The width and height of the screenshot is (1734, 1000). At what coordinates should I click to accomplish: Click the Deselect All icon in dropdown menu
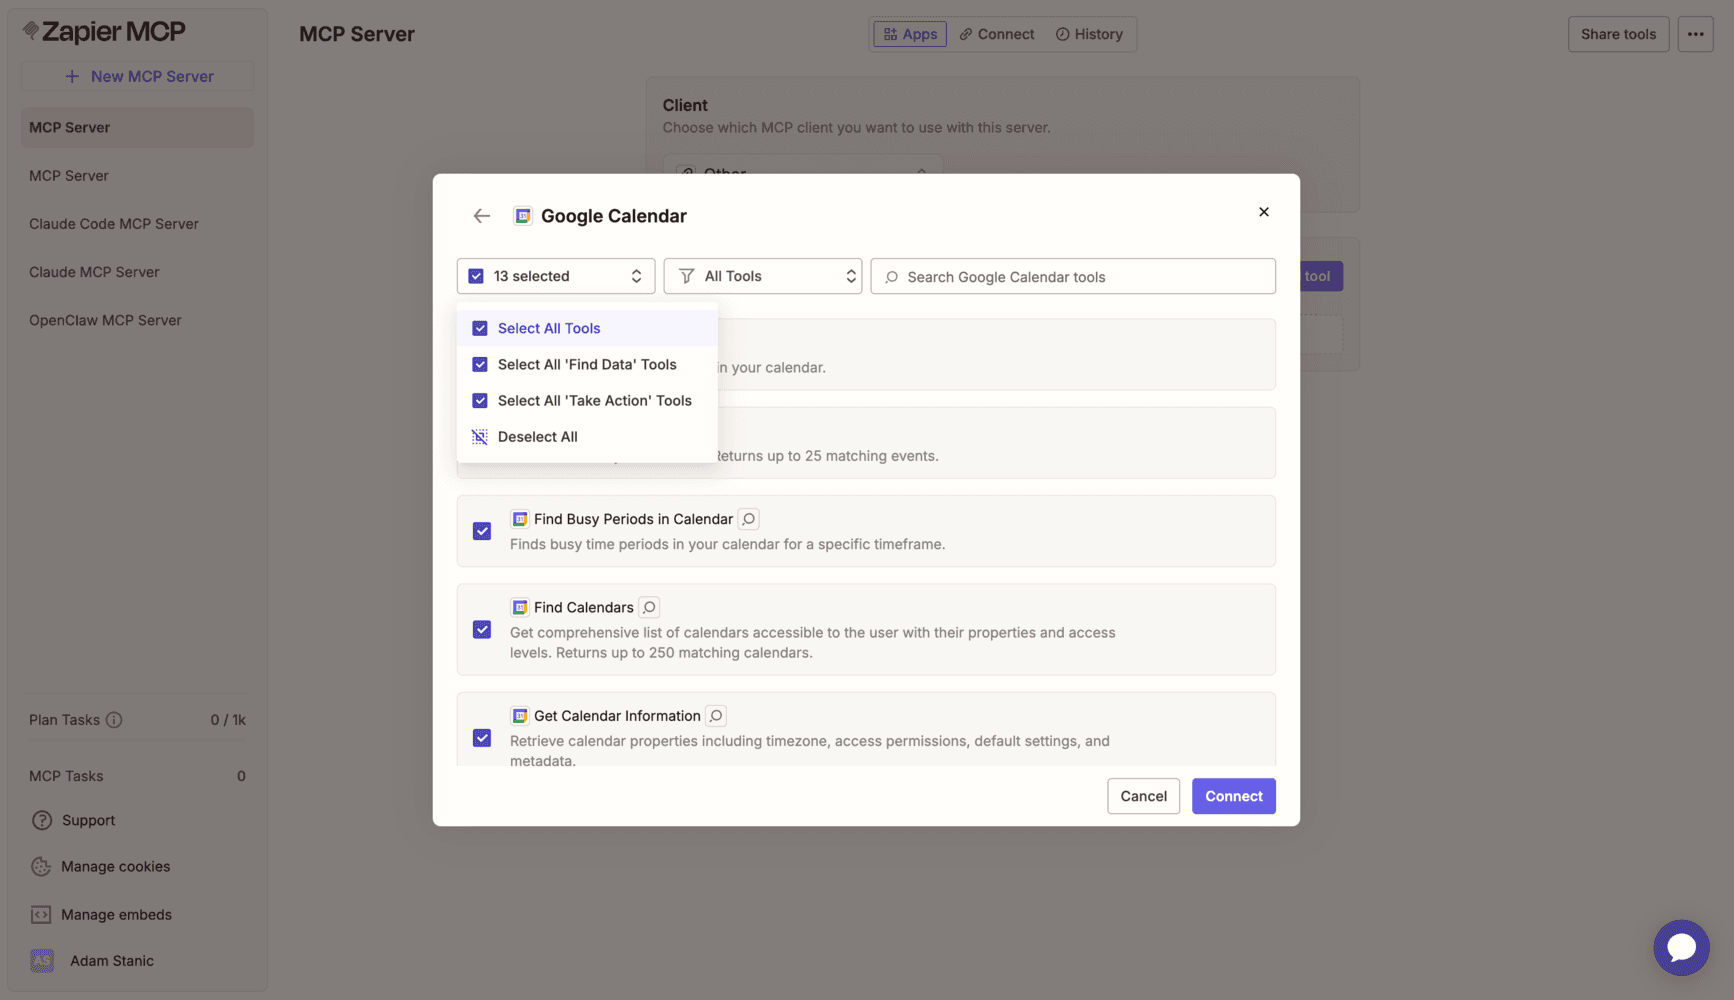tap(480, 437)
